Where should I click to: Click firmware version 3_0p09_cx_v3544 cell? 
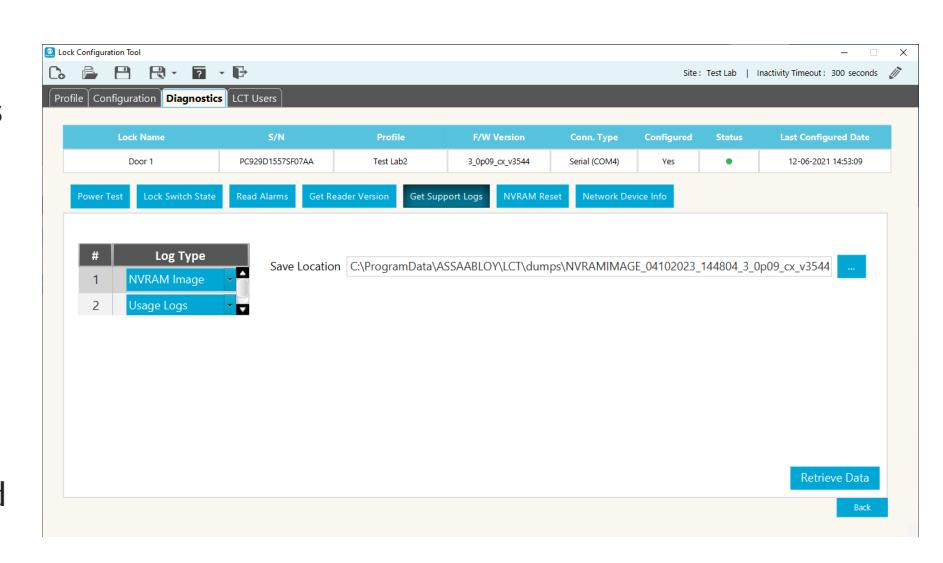(499, 161)
